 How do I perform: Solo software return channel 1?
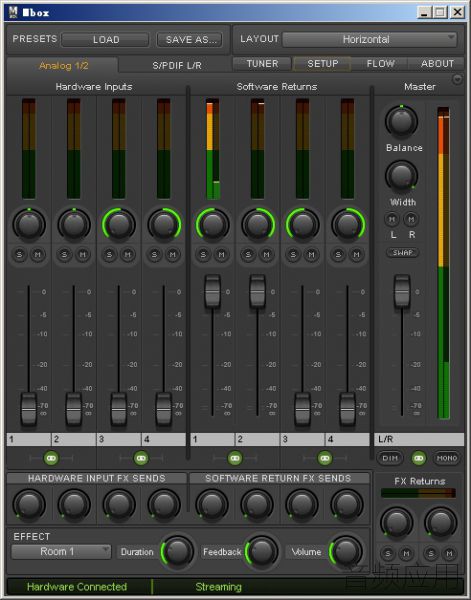point(203,254)
